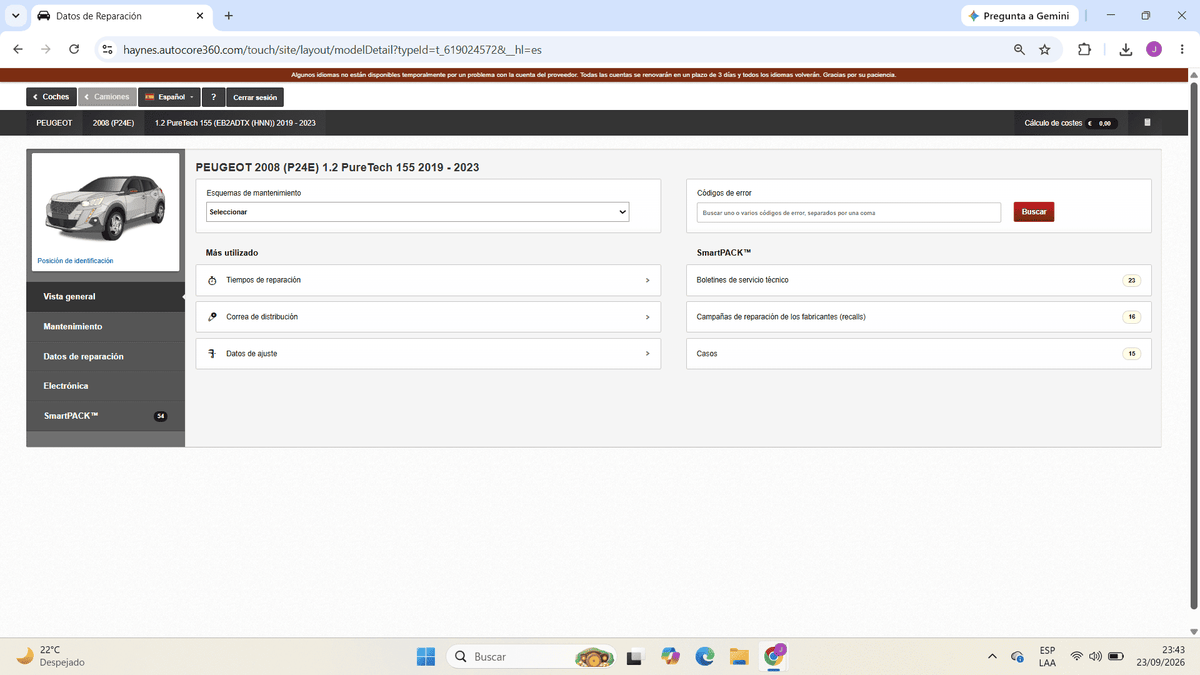
Task: Select Mantenimiento in the sidebar
Action: point(105,327)
